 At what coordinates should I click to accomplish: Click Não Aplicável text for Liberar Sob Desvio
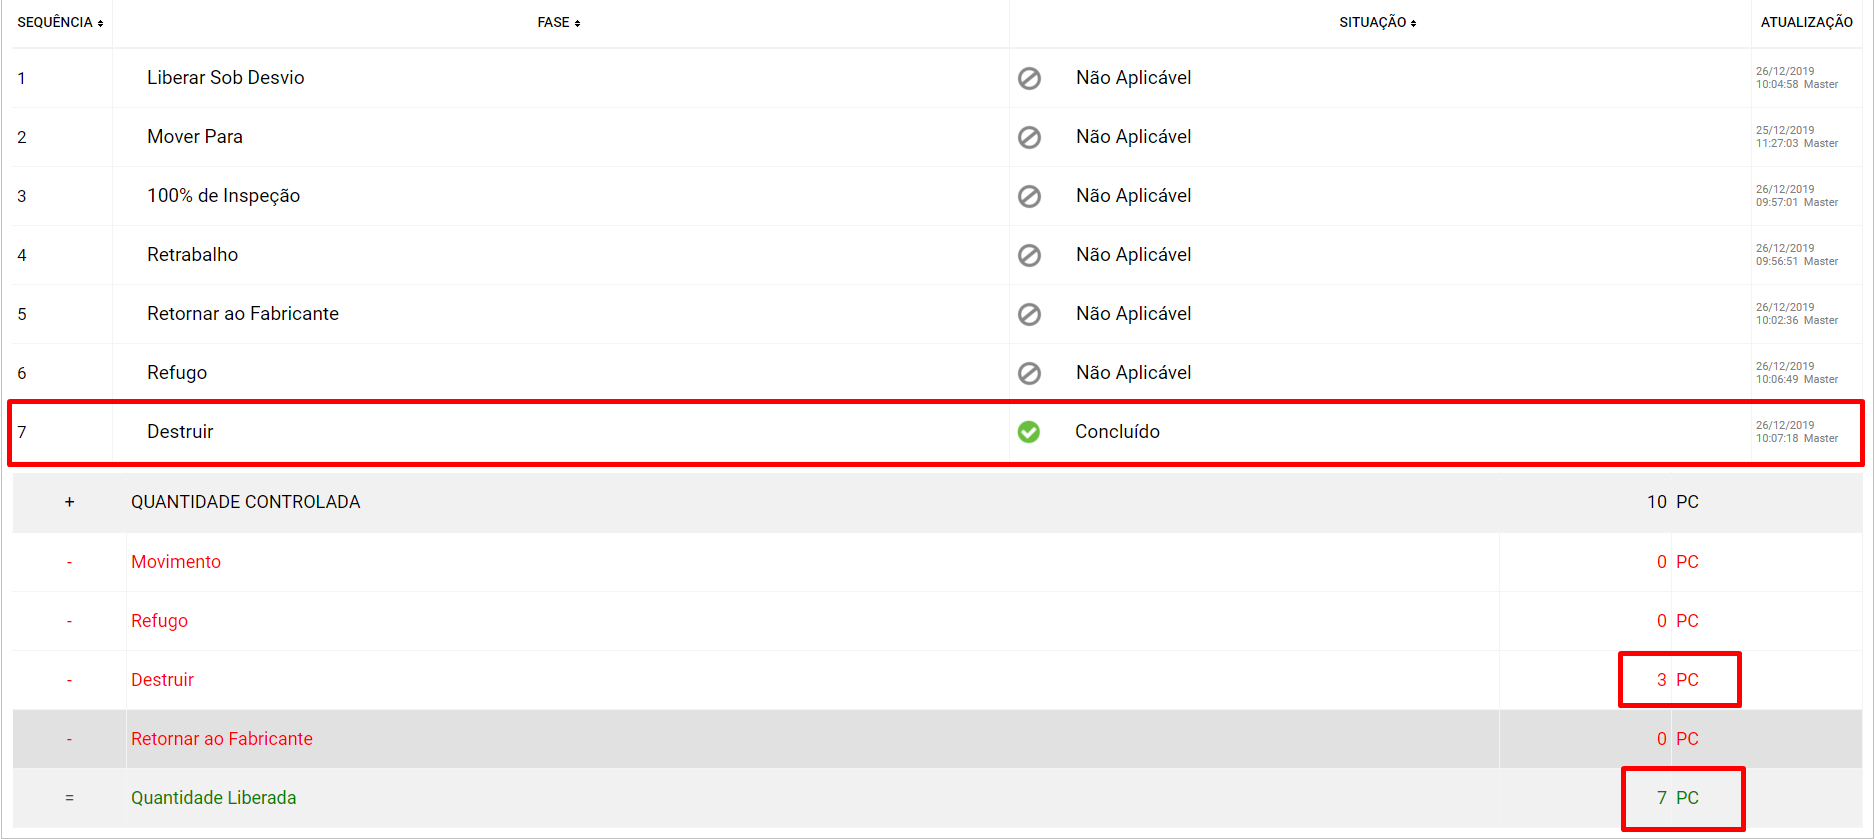(x=1134, y=78)
